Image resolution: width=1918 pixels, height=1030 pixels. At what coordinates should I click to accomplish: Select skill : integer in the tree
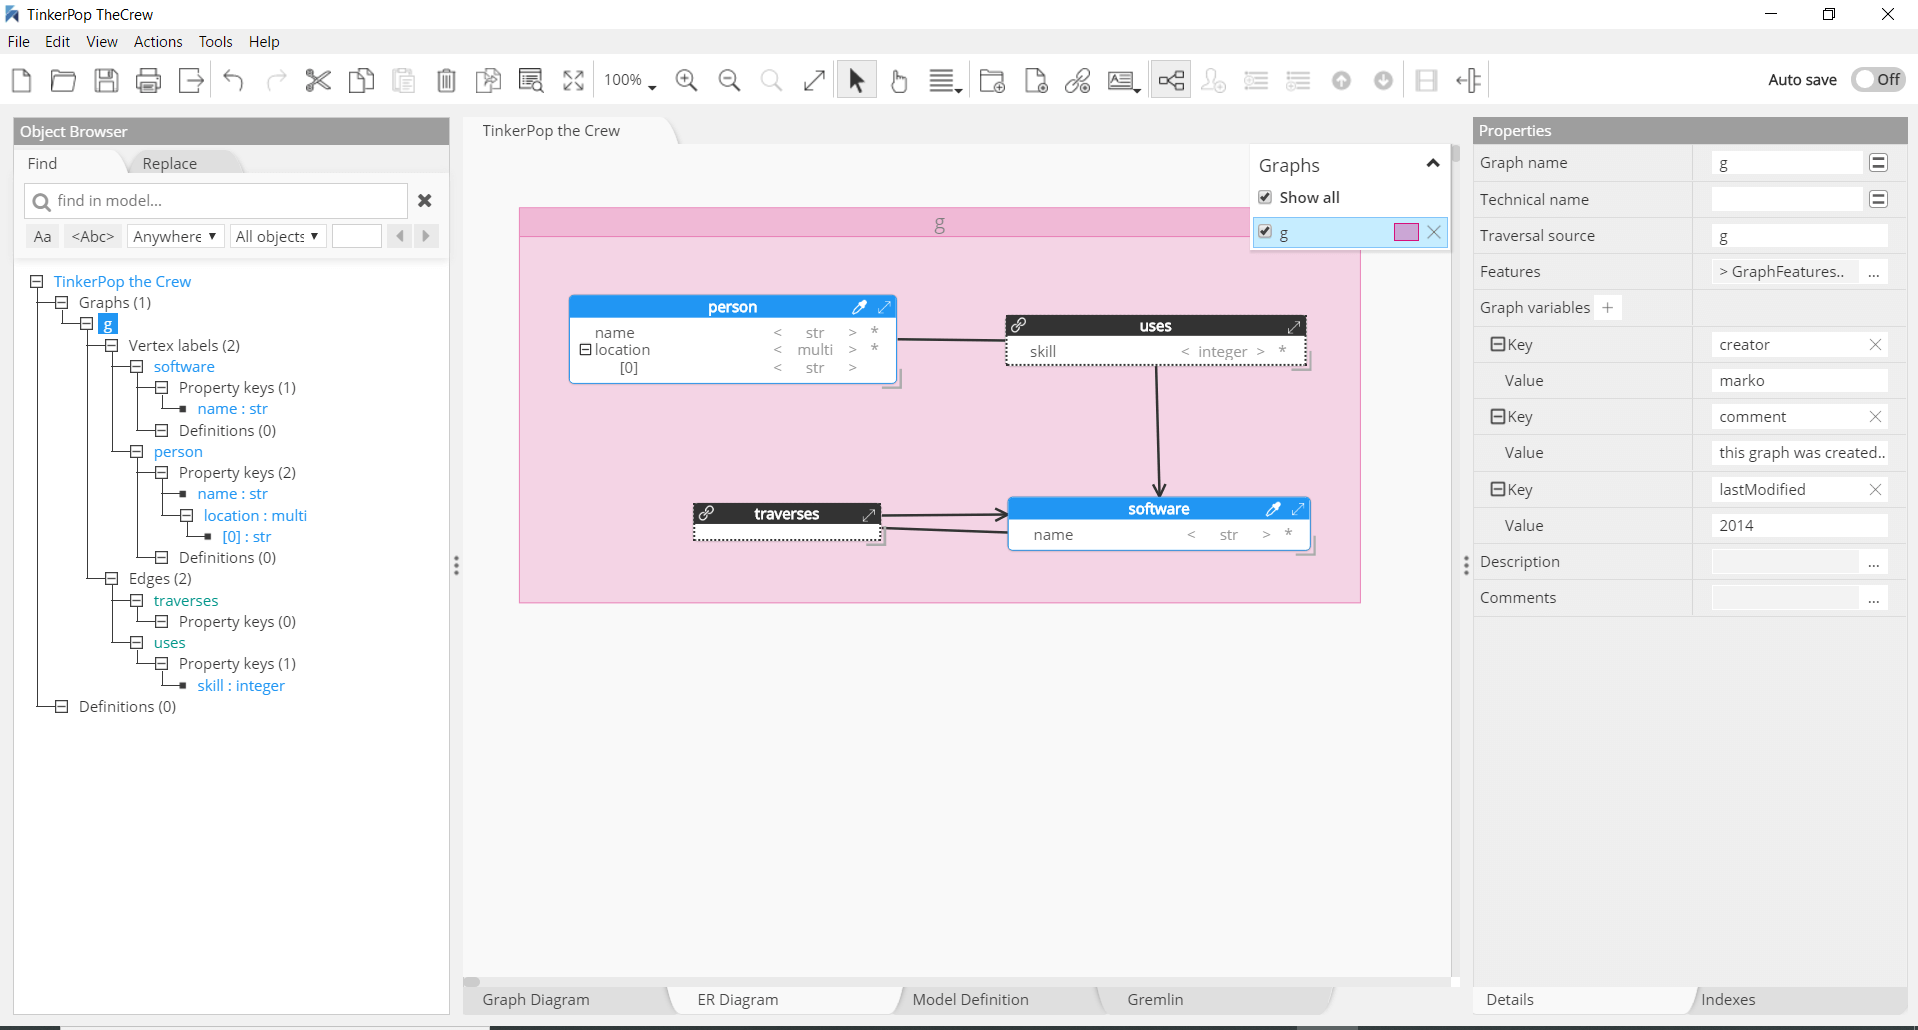(241, 685)
